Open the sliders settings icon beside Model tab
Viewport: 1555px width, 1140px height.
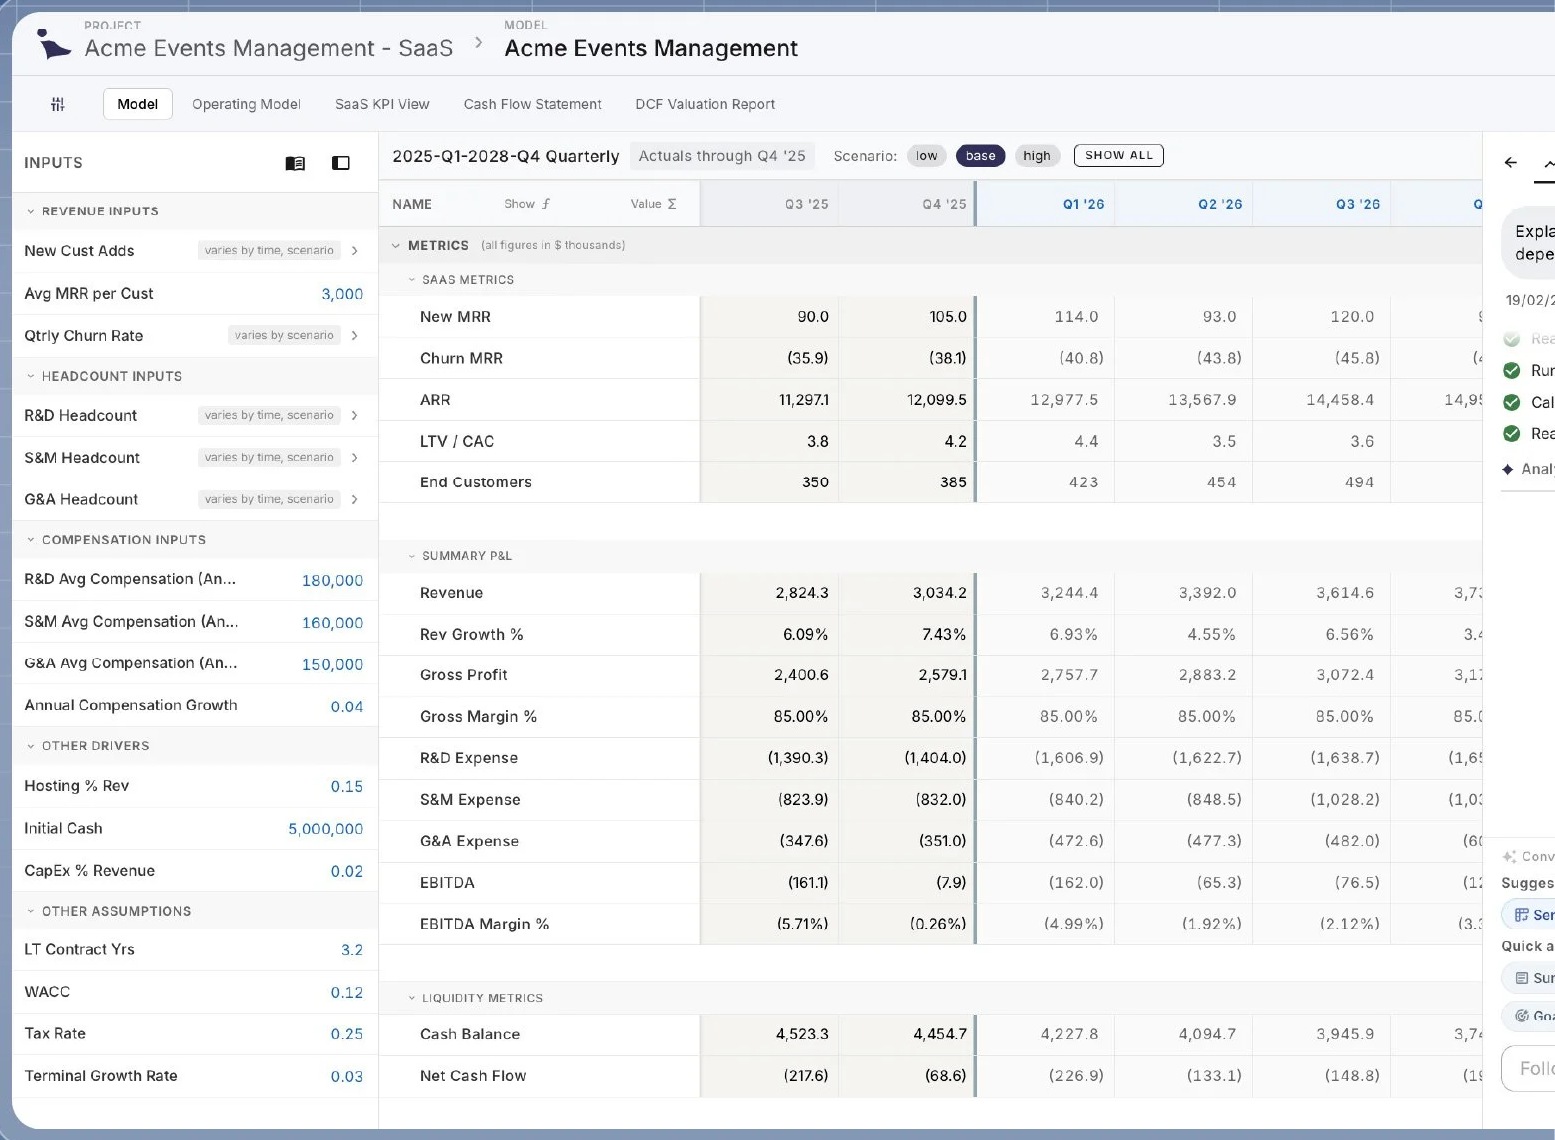tap(58, 104)
